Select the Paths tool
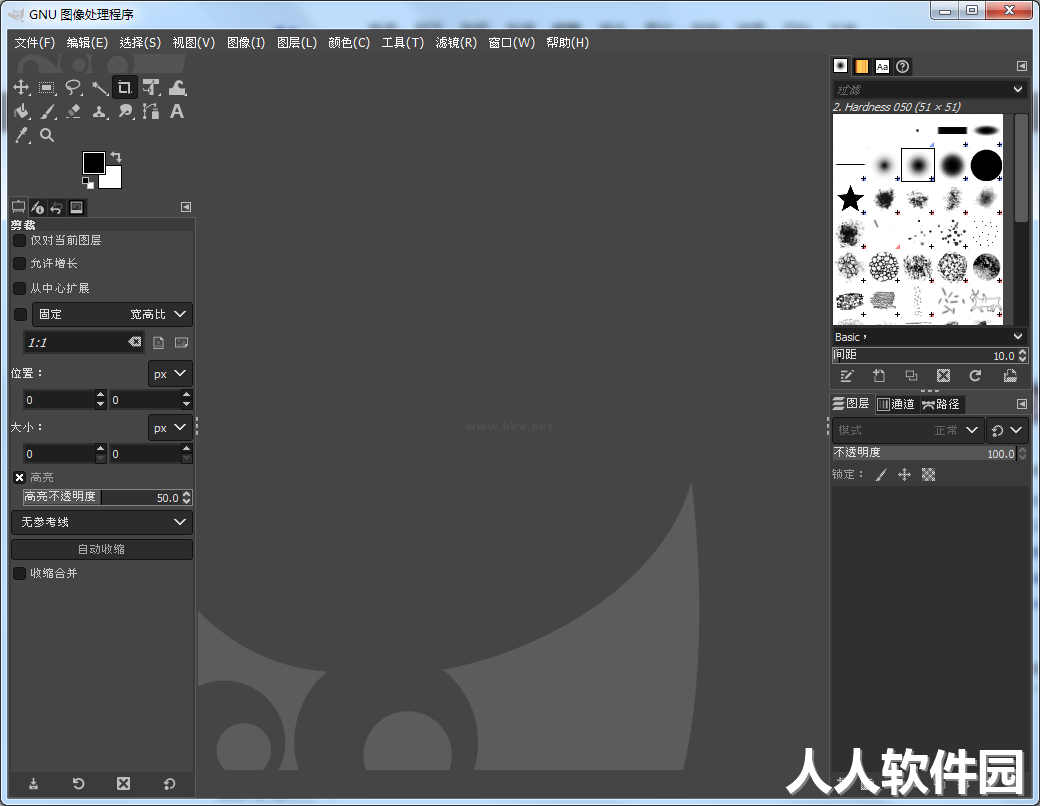1040x806 pixels. click(151, 111)
